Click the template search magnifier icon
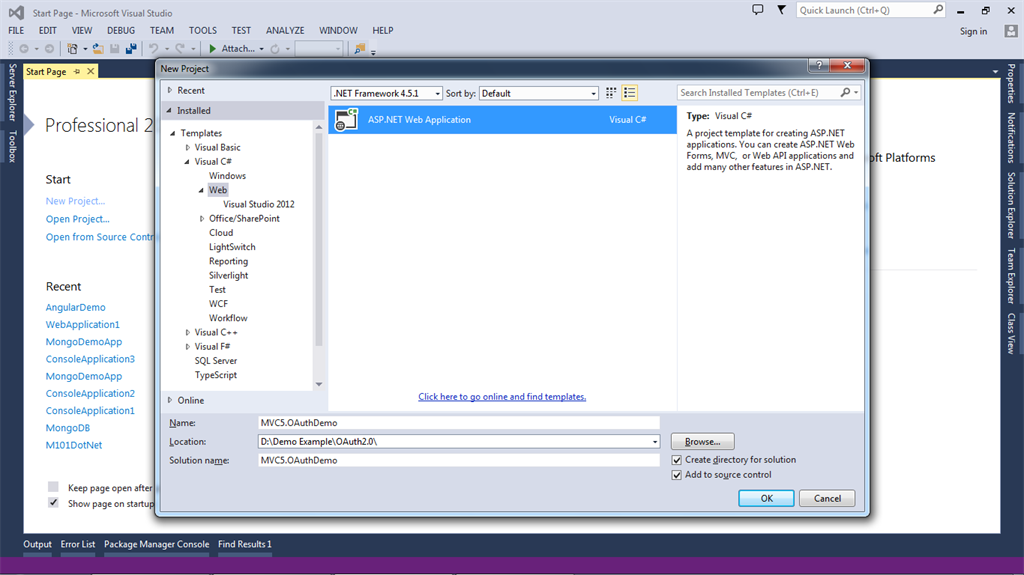 click(845, 93)
